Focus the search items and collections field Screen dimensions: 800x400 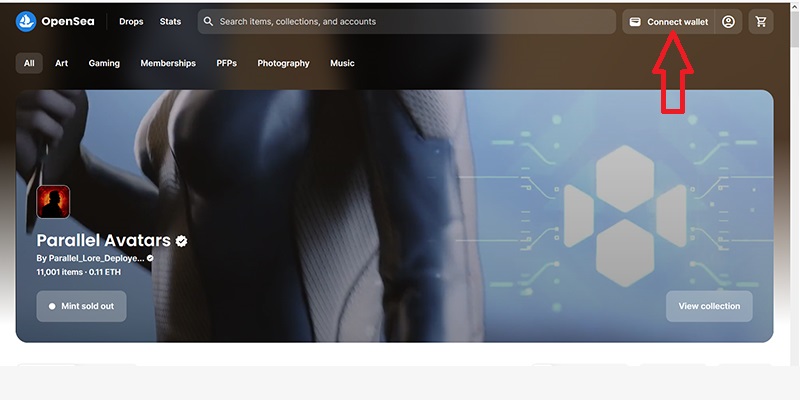point(407,21)
